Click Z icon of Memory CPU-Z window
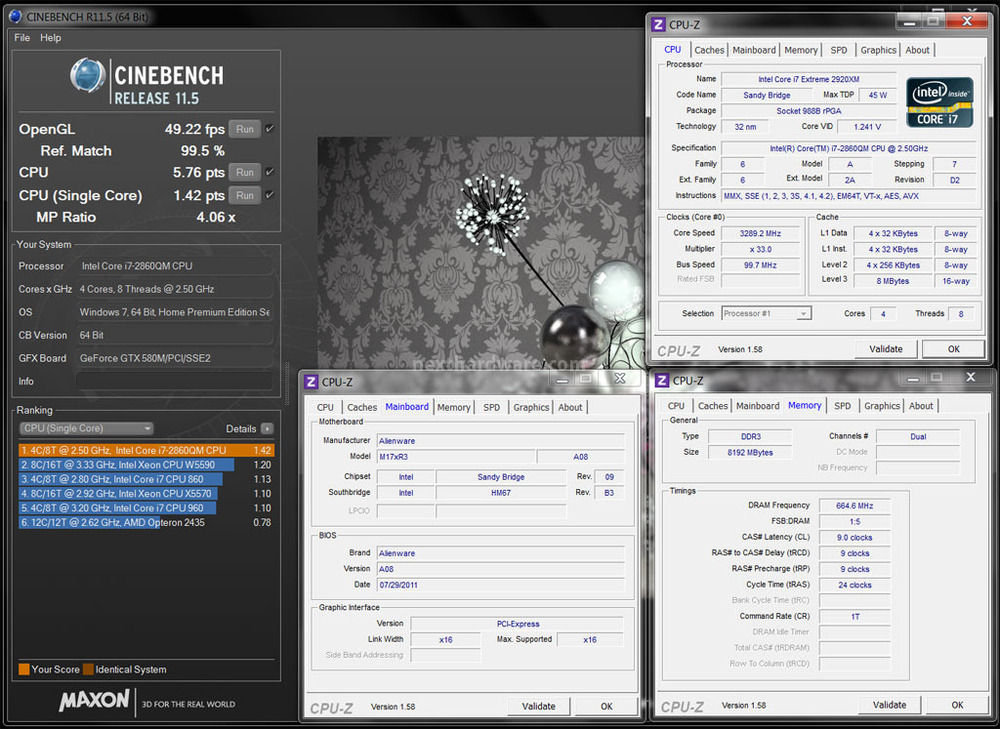This screenshot has width=1000, height=729. point(662,381)
